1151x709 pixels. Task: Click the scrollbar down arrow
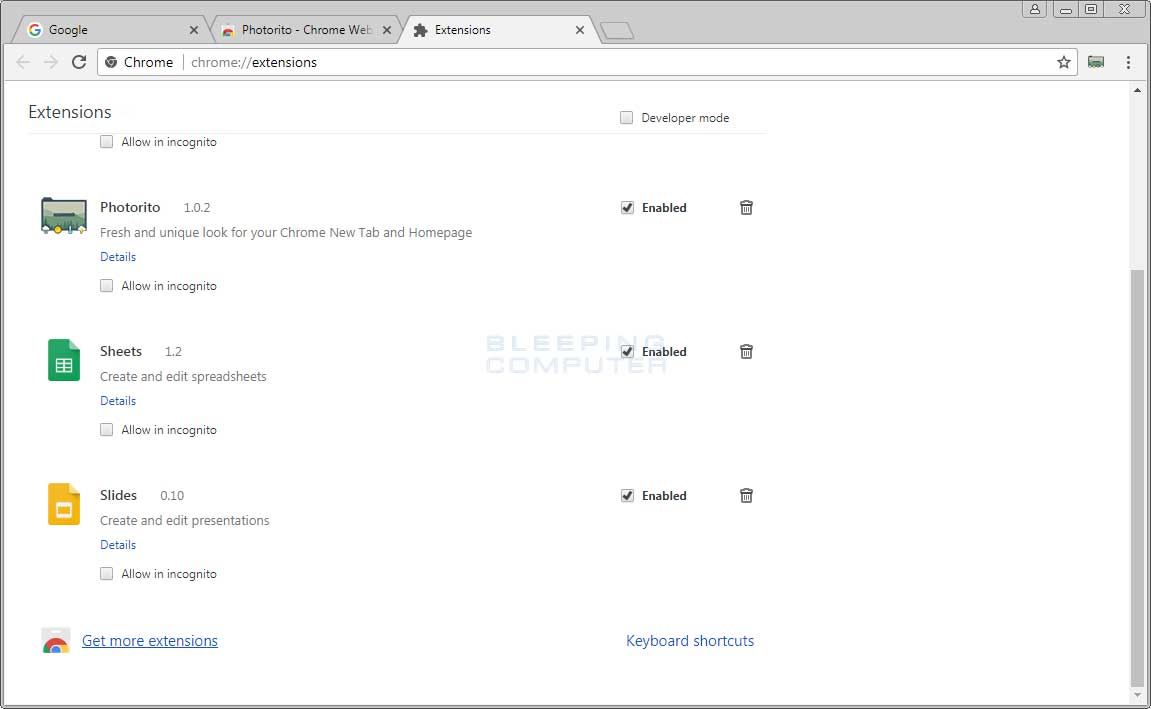1137,695
